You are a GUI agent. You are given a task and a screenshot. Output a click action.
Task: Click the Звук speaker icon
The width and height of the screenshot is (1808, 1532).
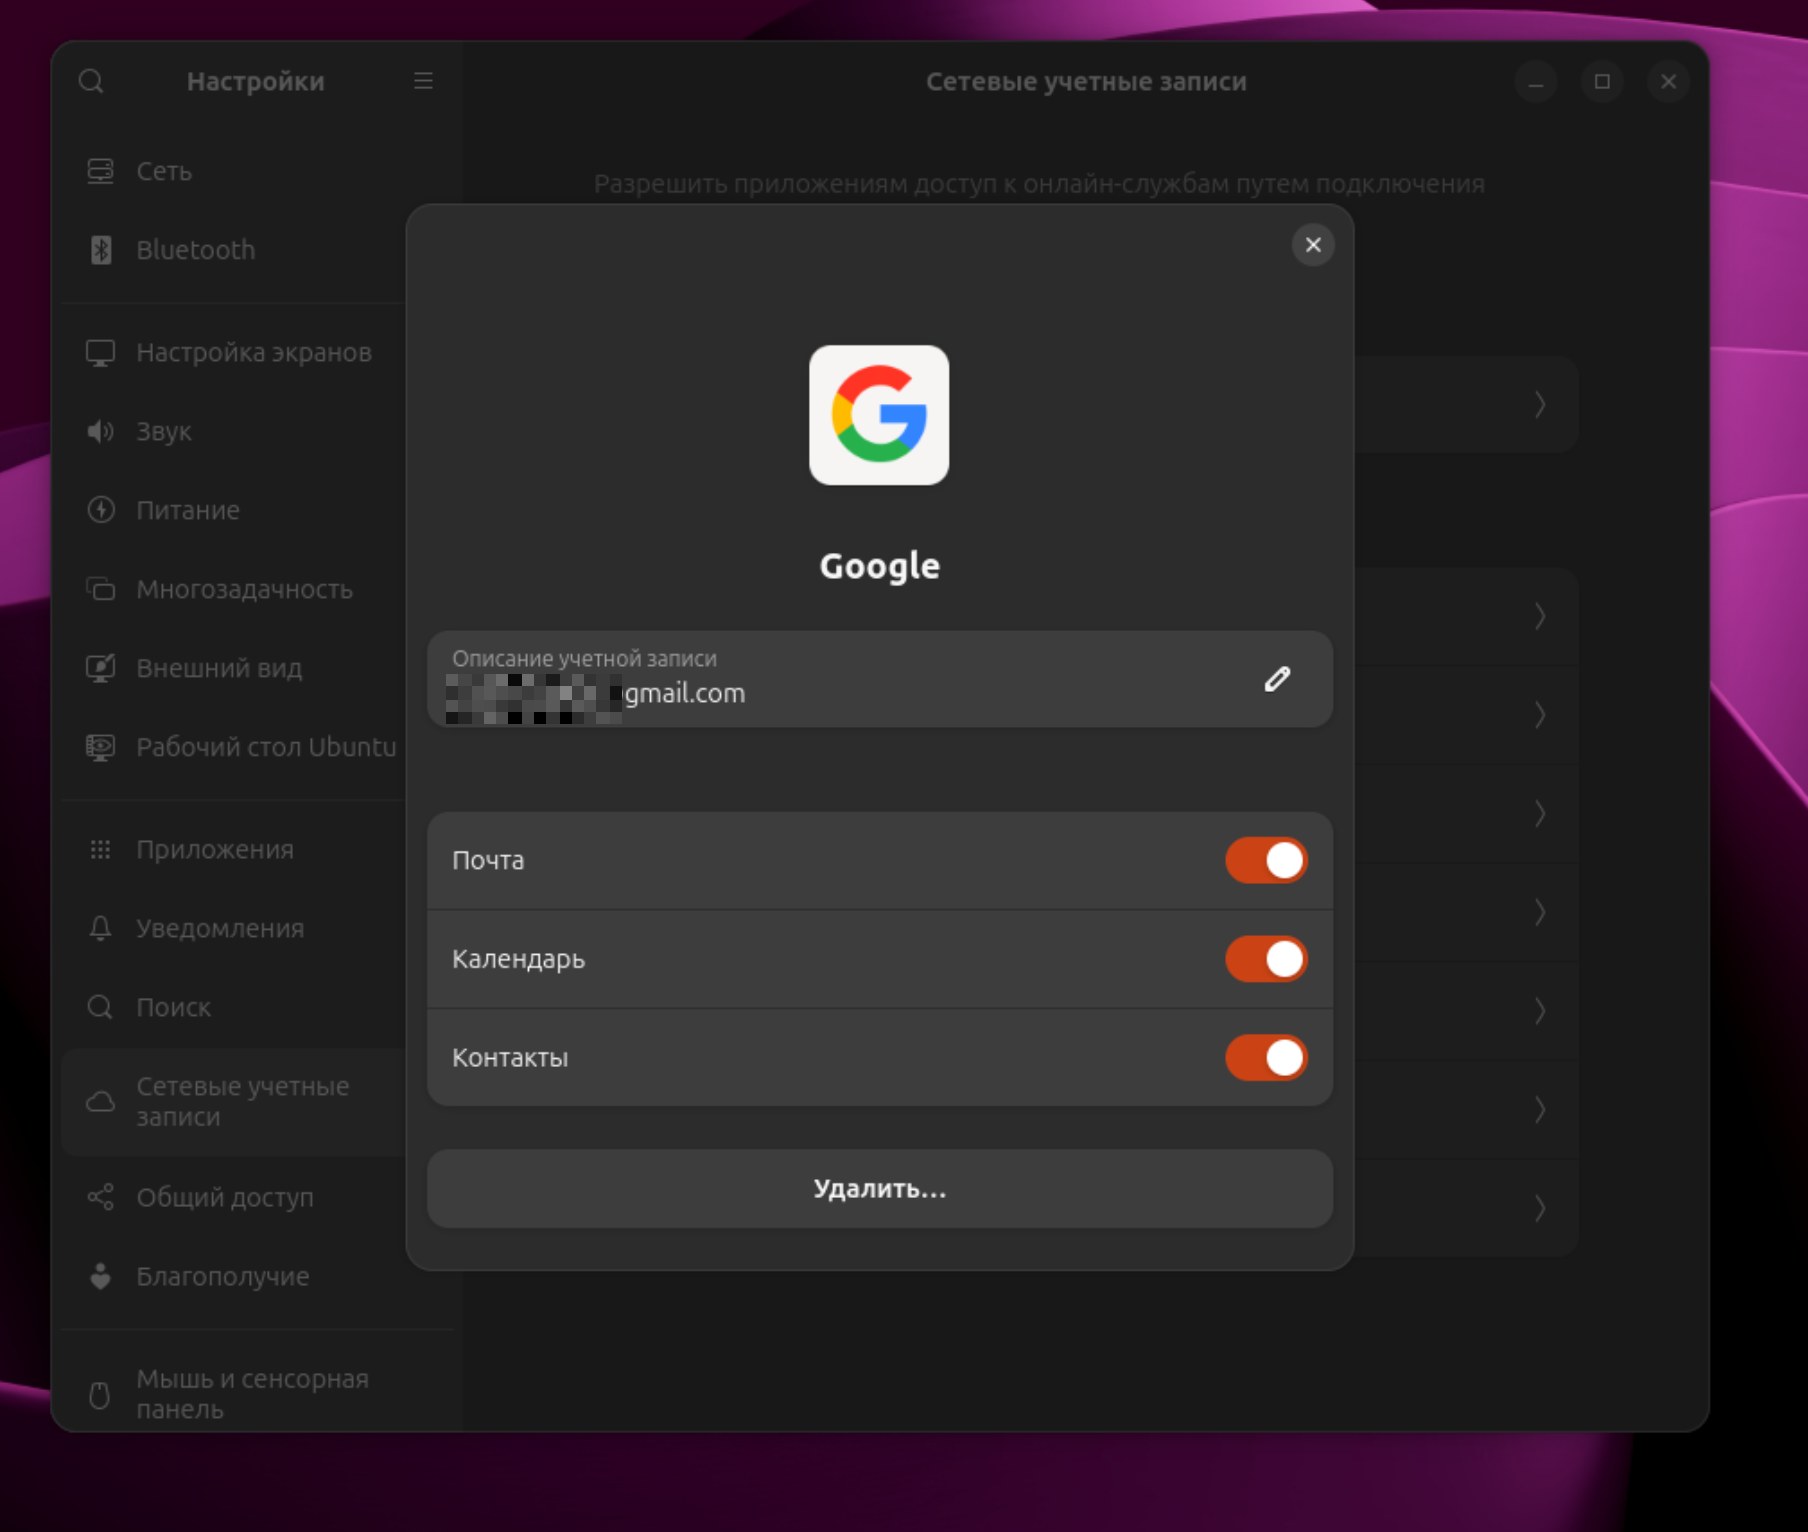click(101, 431)
